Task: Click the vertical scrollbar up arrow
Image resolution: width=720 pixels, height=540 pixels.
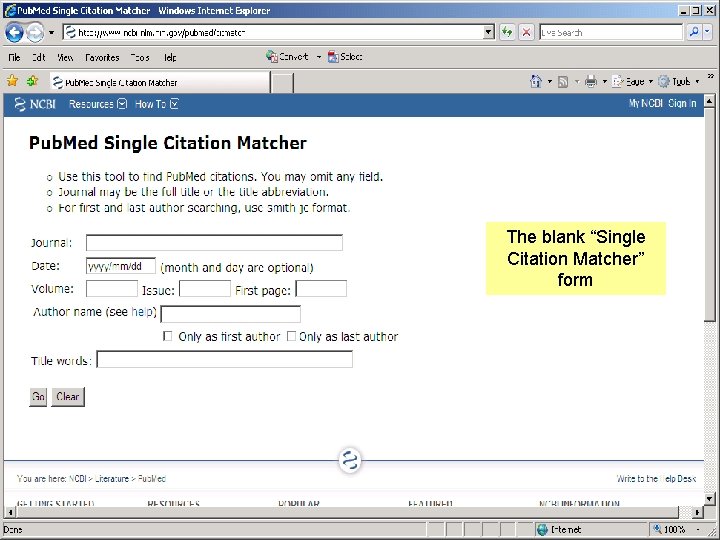Action: pyautogui.click(x=709, y=101)
